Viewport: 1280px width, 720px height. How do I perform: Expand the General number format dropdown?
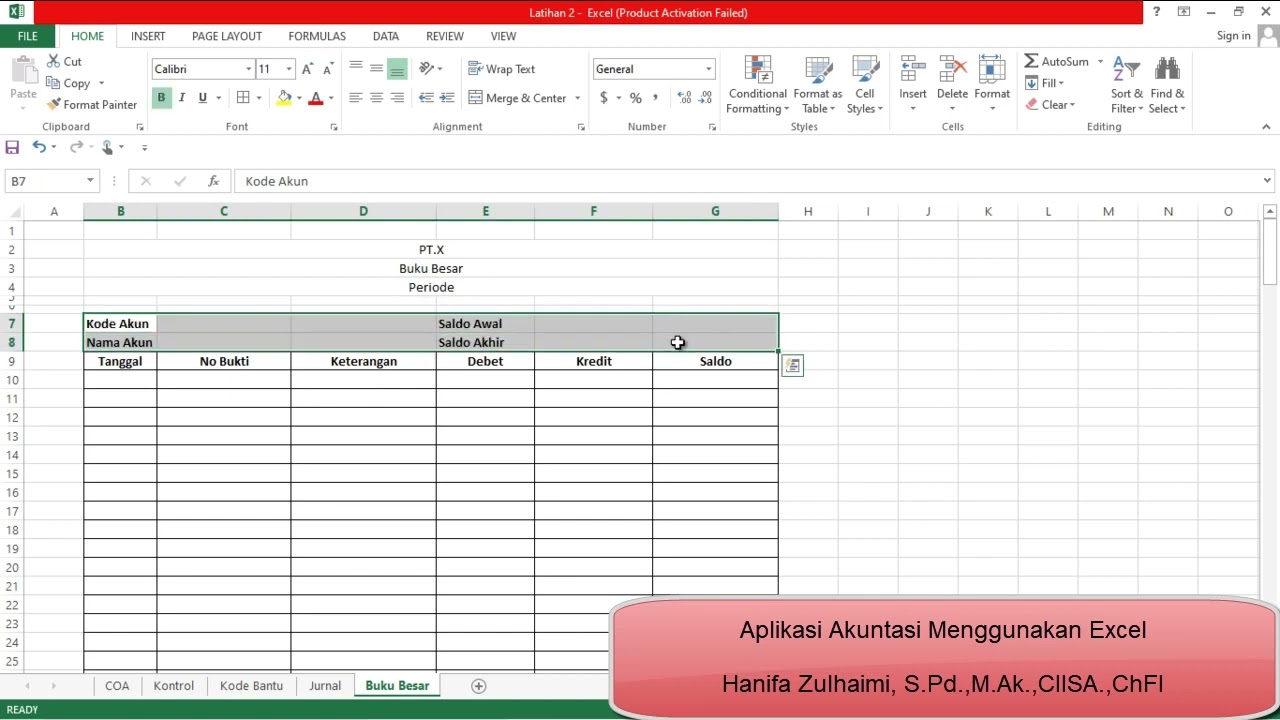tap(708, 69)
